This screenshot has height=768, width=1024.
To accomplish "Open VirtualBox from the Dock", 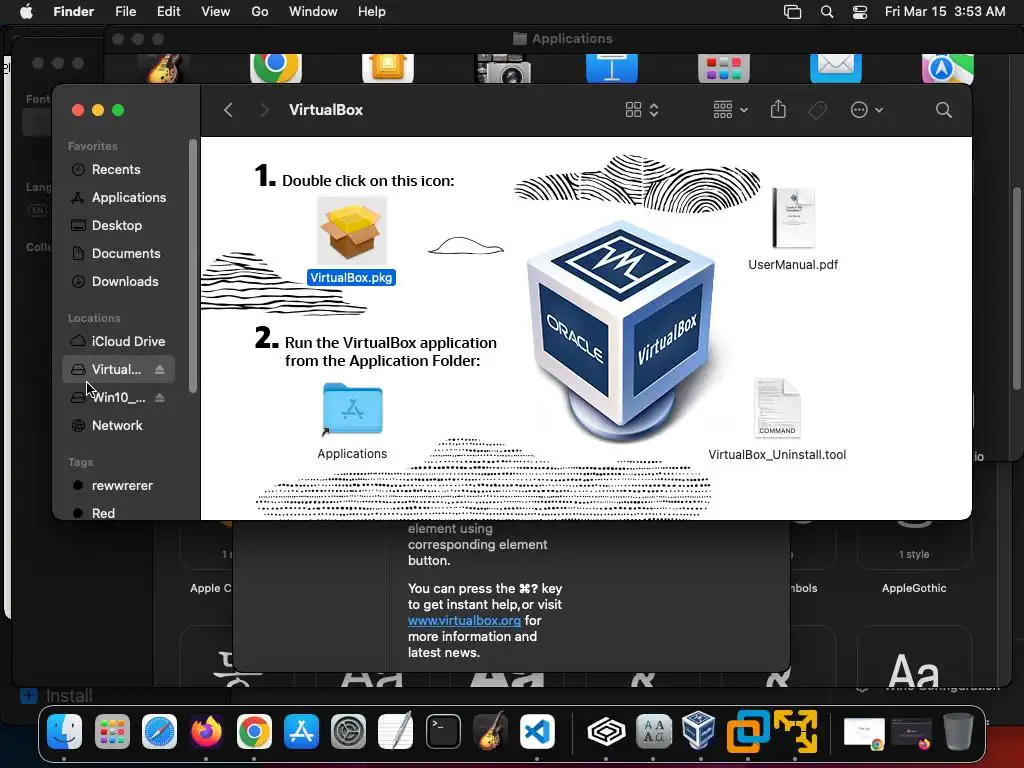I will [x=699, y=730].
